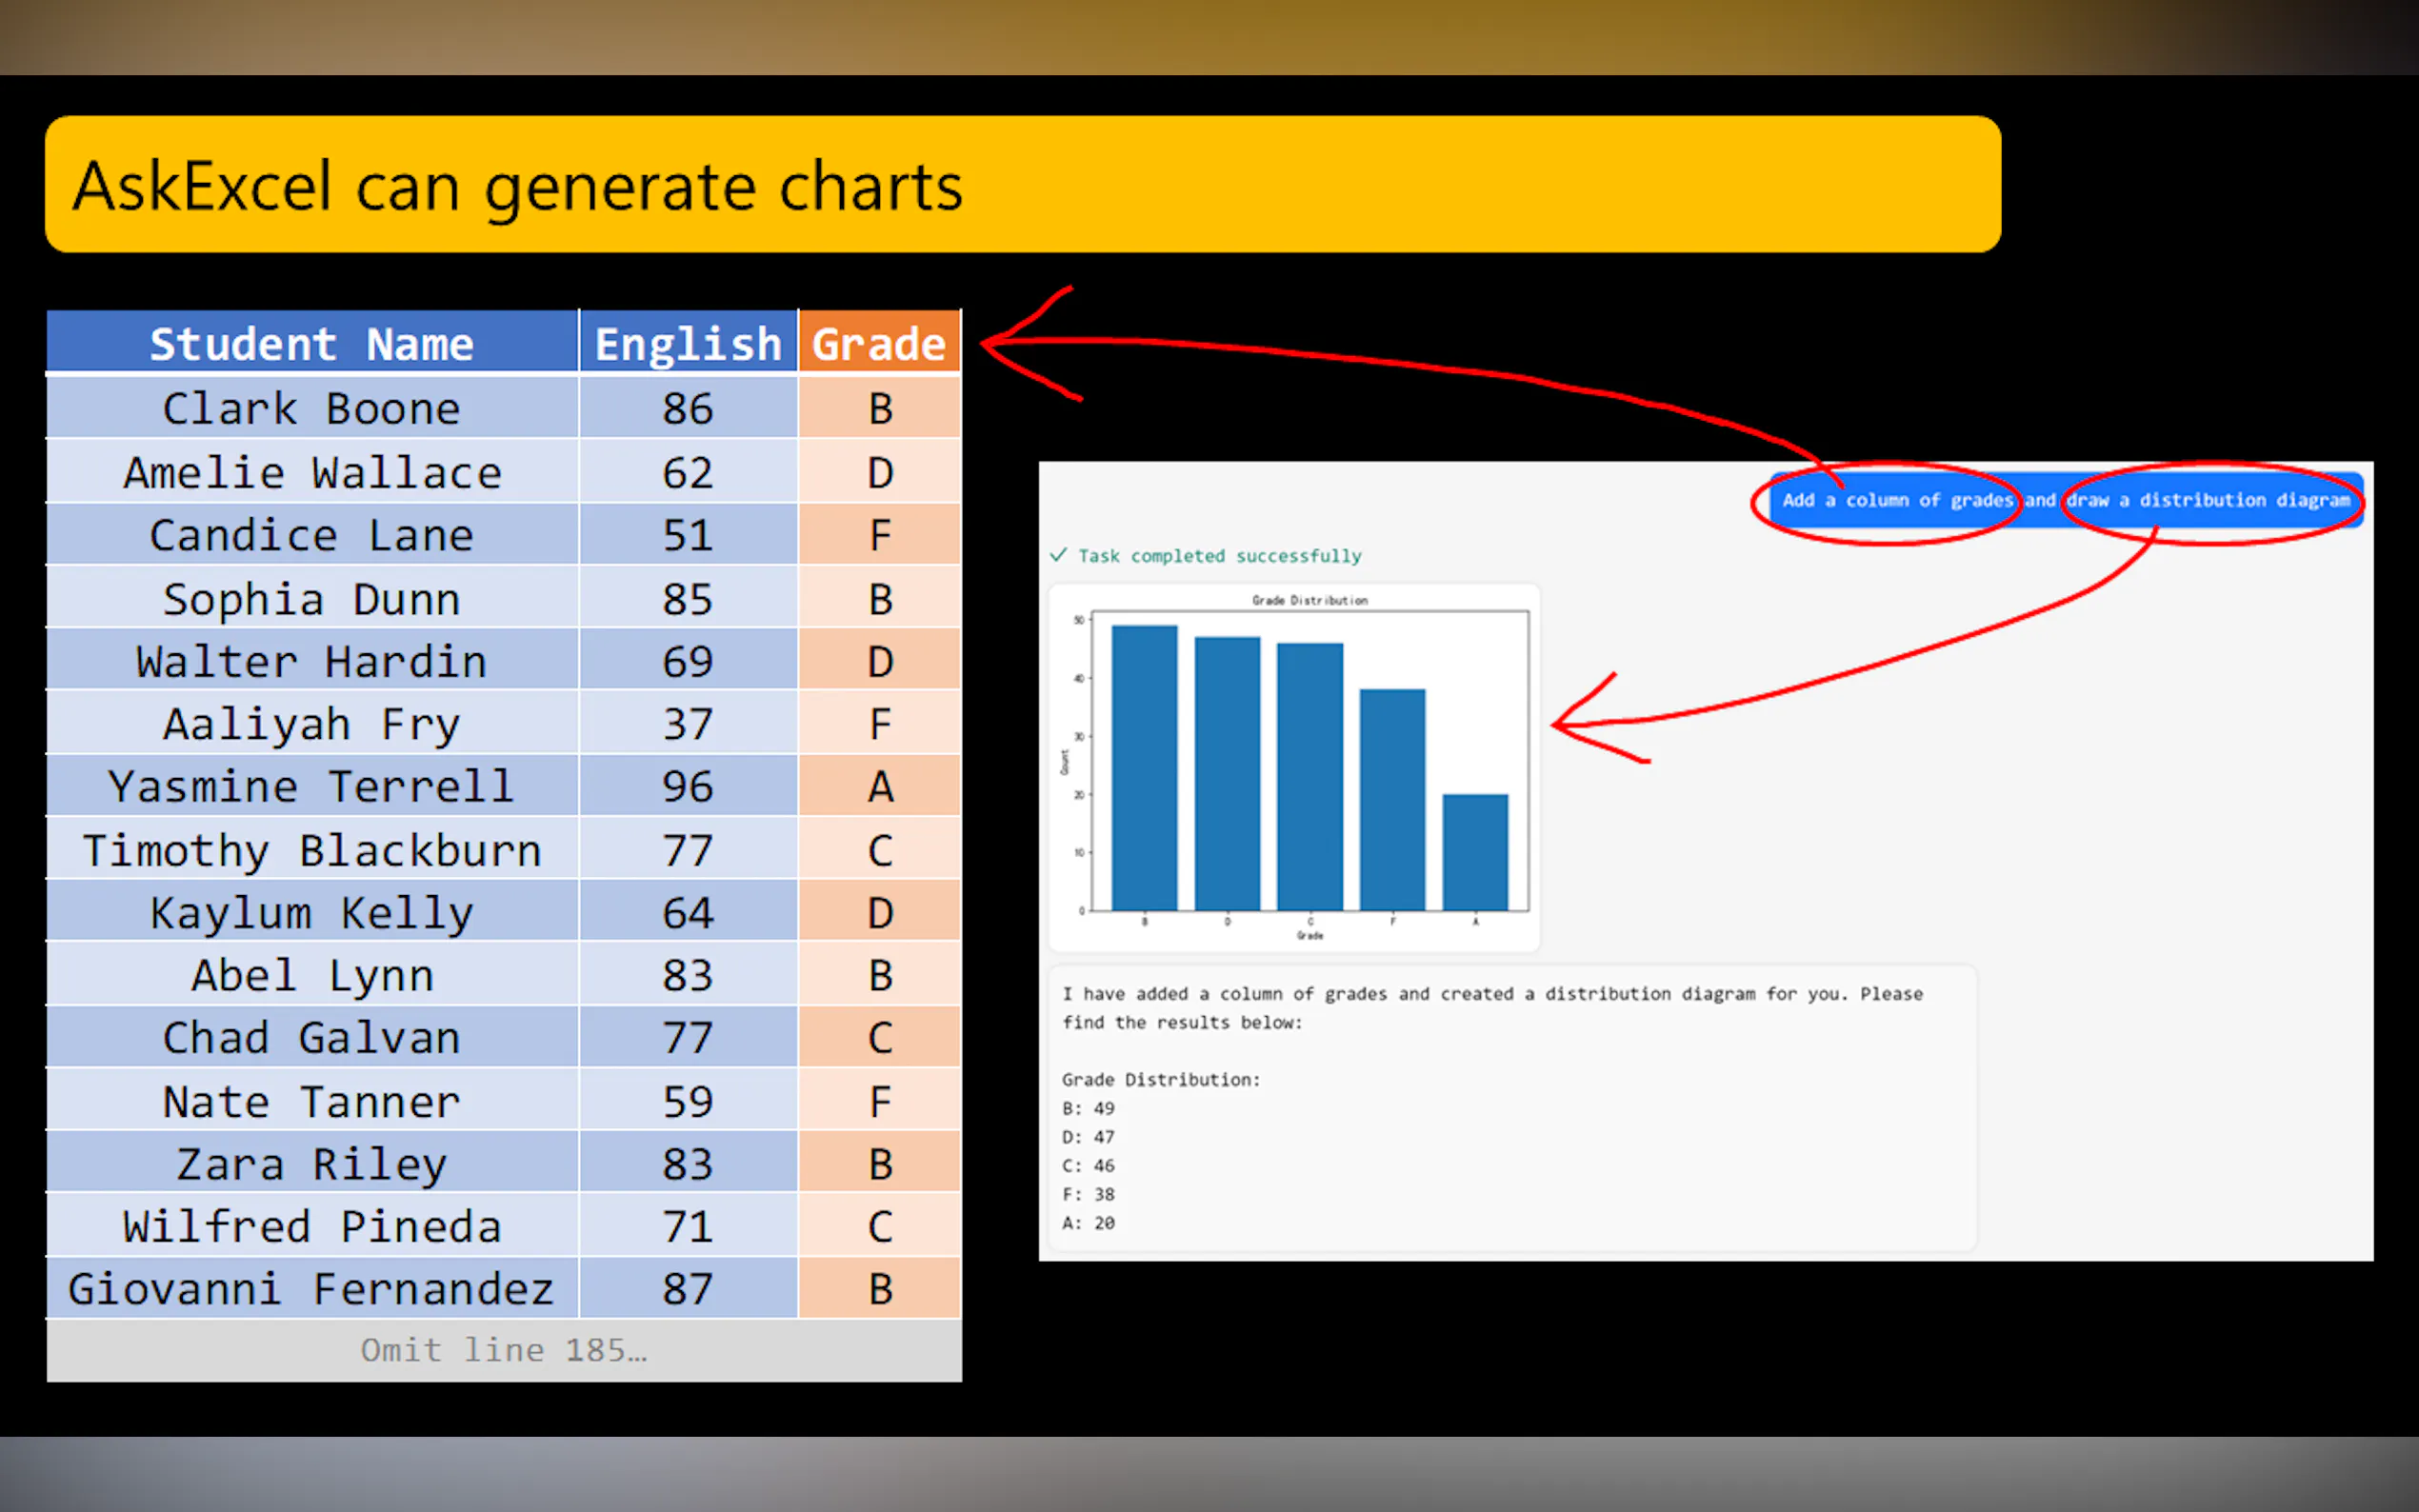Click the Yasmine Terrell name cell
The height and width of the screenshot is (1512, 2419).
pyautogui.click(x=311, y=786)
